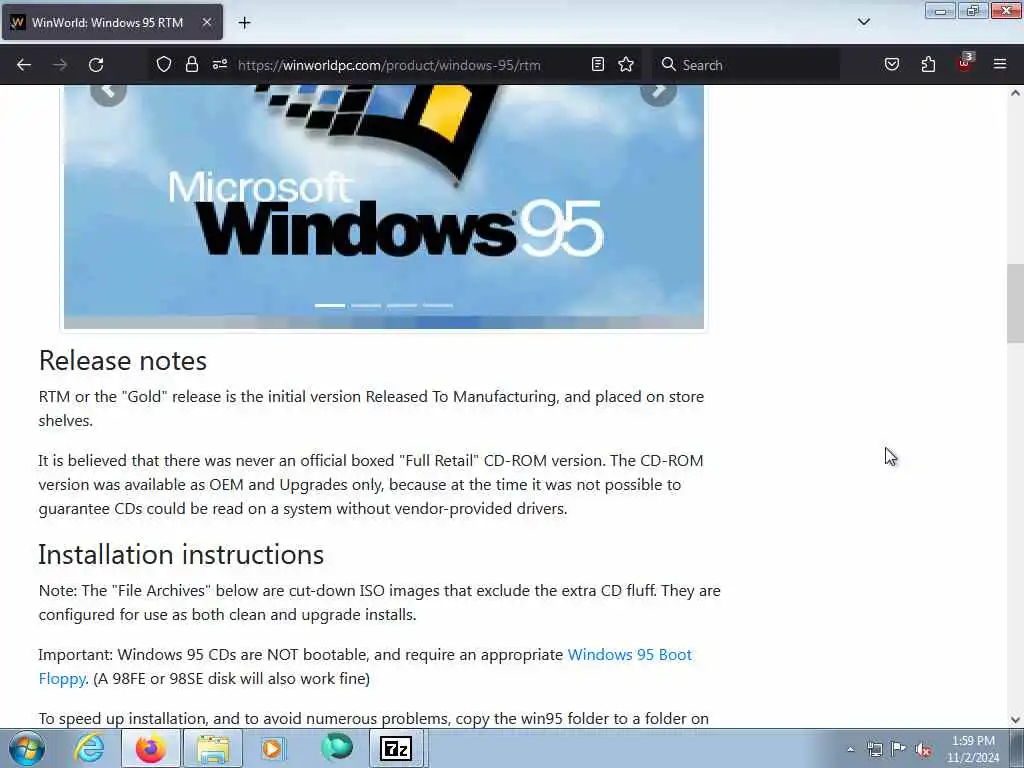1024x768 pixels.
Task: Open the clock showing 1:59 PM
Action: coord(973,749)
